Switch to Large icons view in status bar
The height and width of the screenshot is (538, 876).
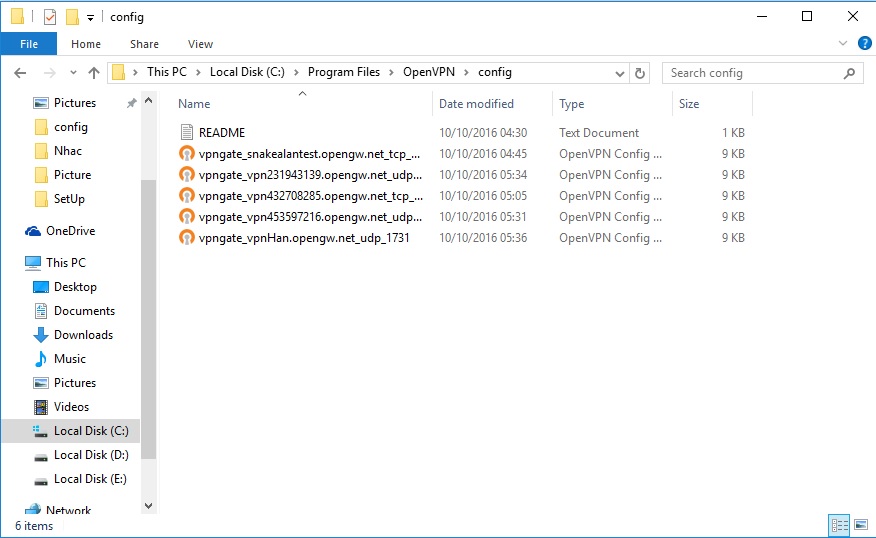(861, 525)
